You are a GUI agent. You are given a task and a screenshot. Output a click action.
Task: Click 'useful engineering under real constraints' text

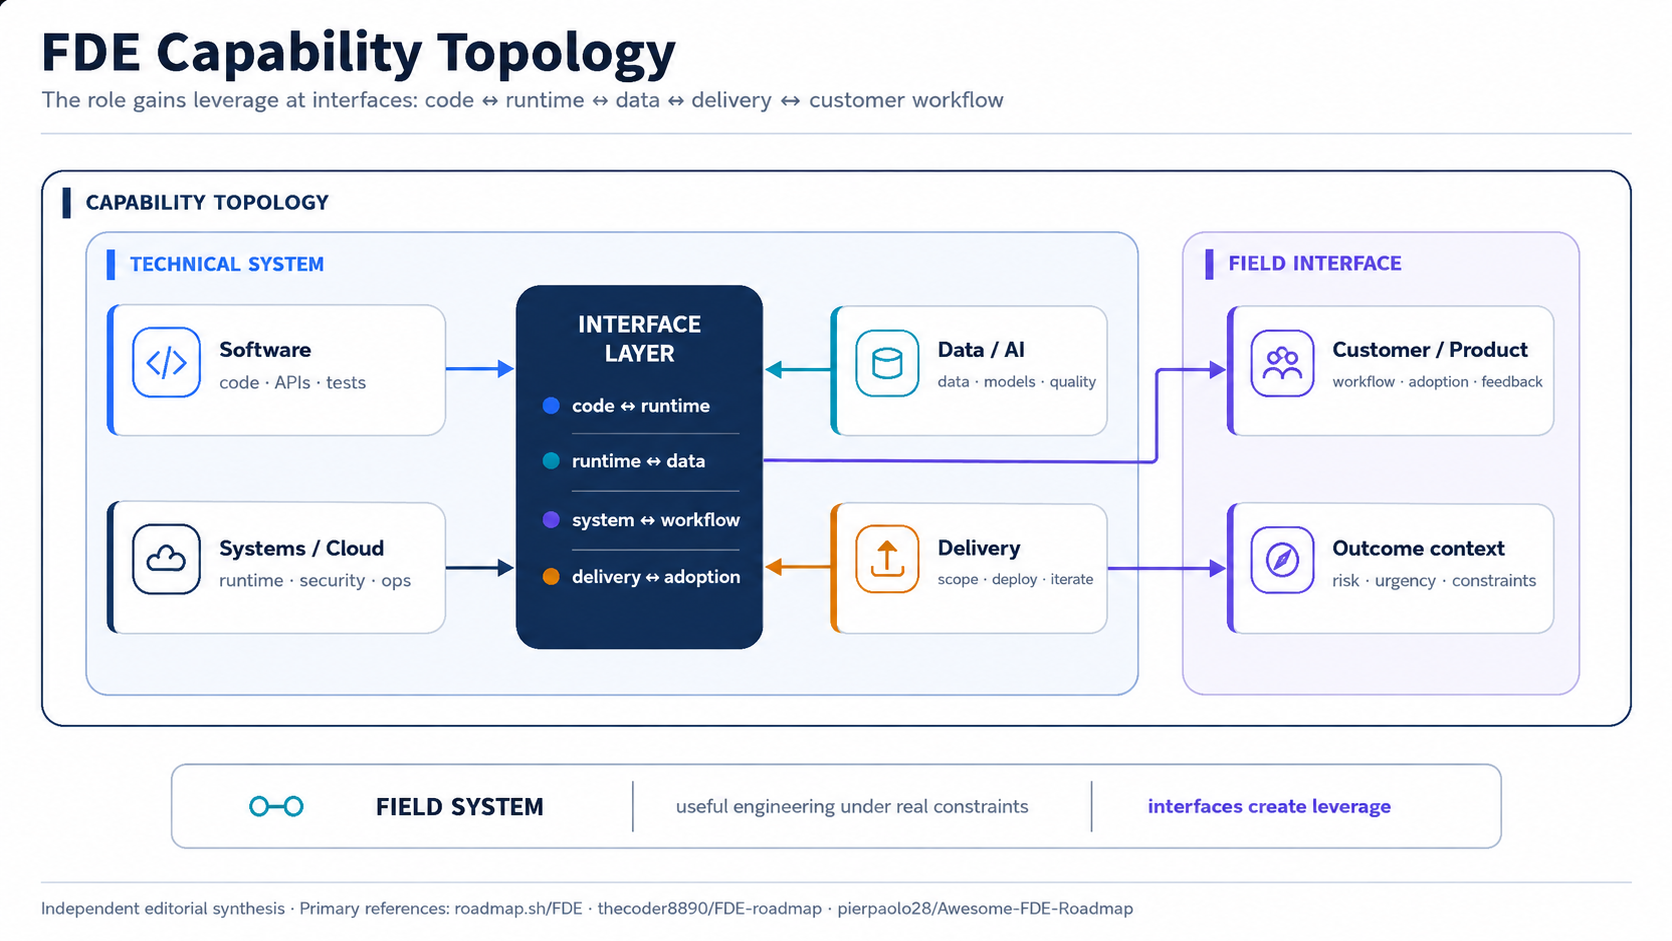pyautogui.click(x=852, y=807)
